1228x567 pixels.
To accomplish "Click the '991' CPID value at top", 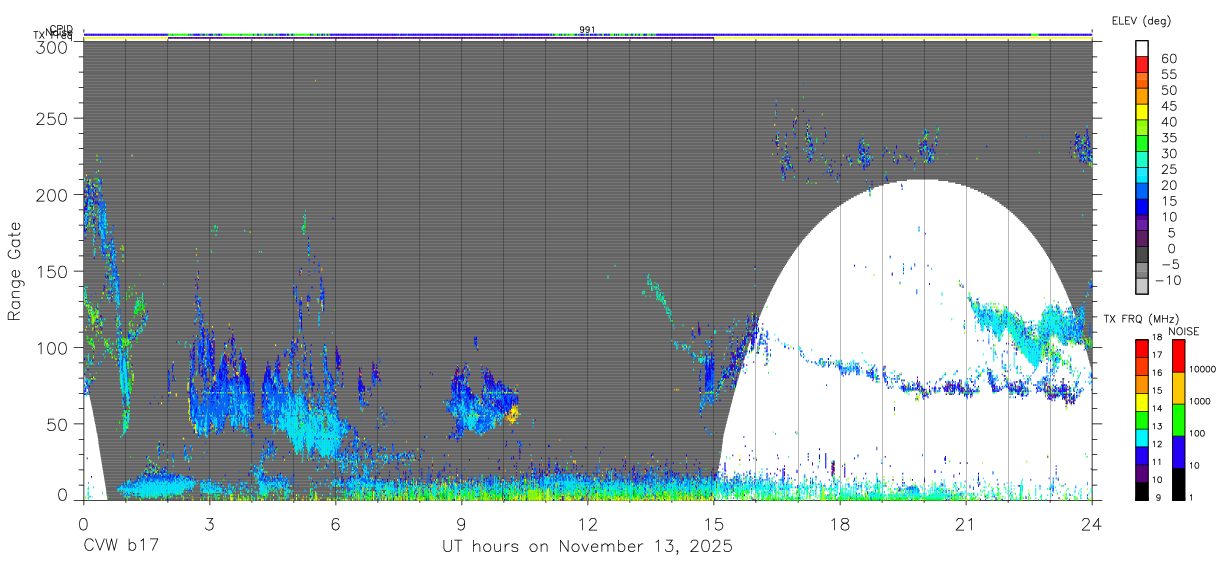I will [587, 30].
